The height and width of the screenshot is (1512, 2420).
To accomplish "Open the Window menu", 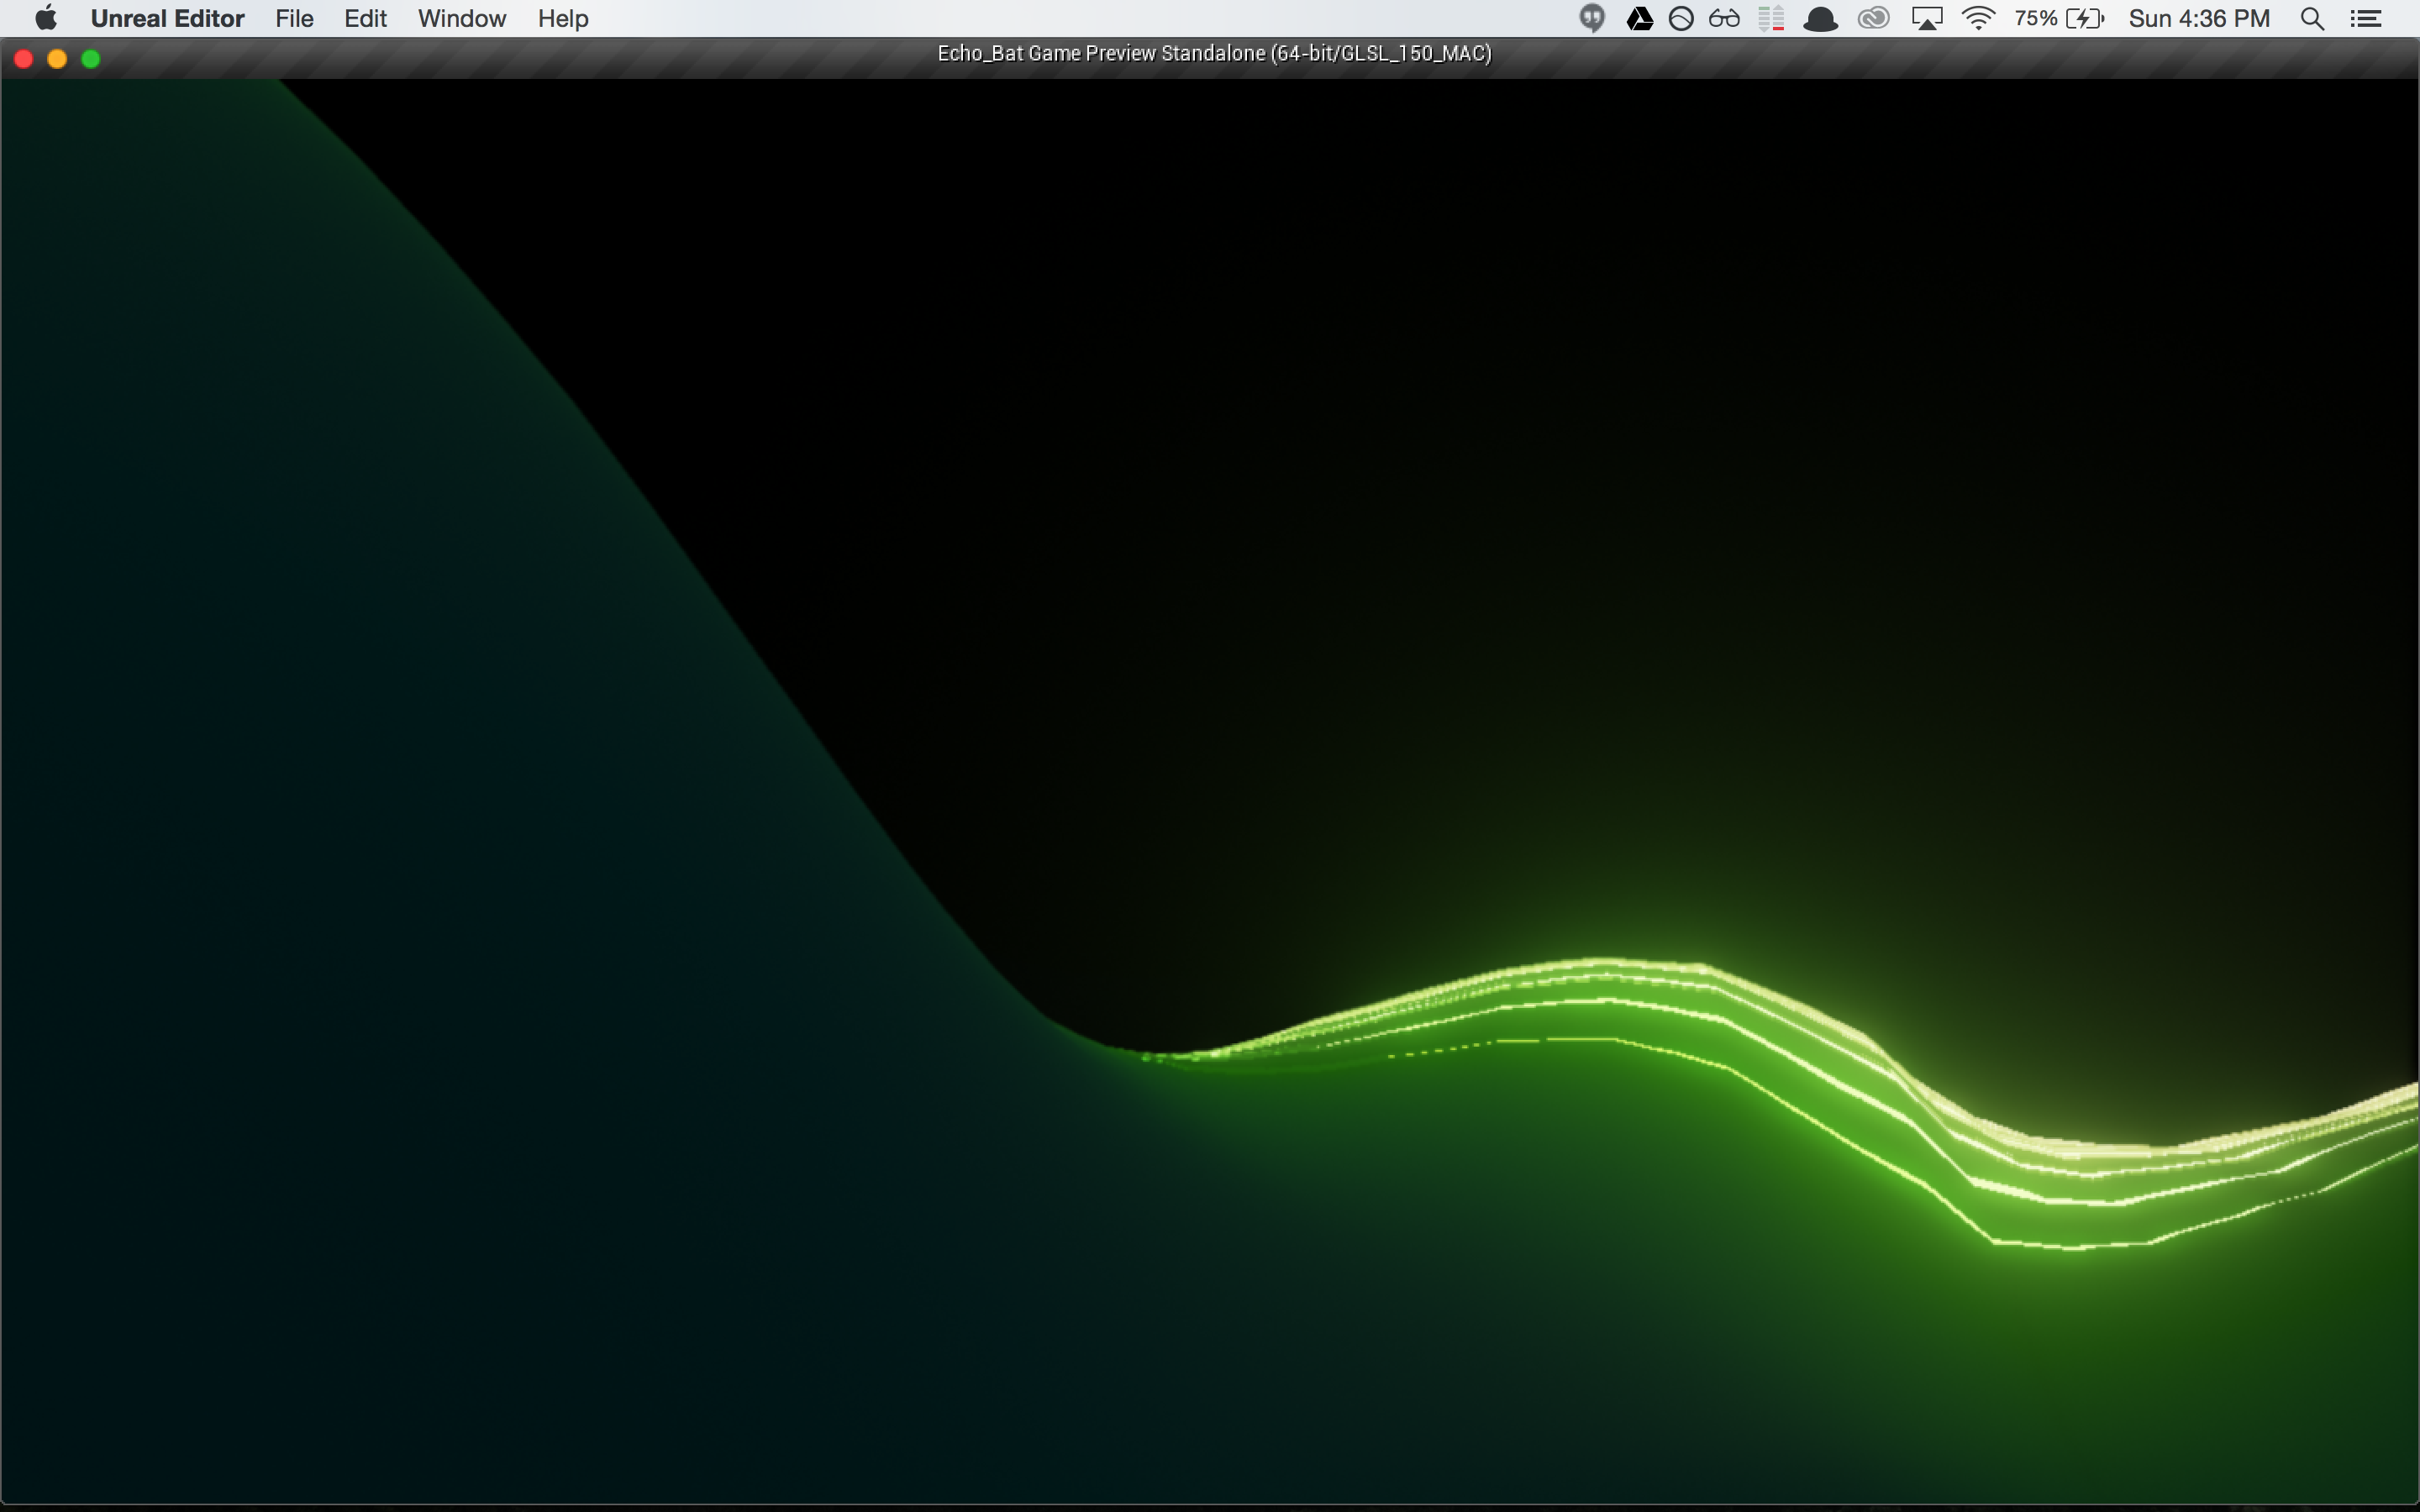I will click(x=461, y=18).
